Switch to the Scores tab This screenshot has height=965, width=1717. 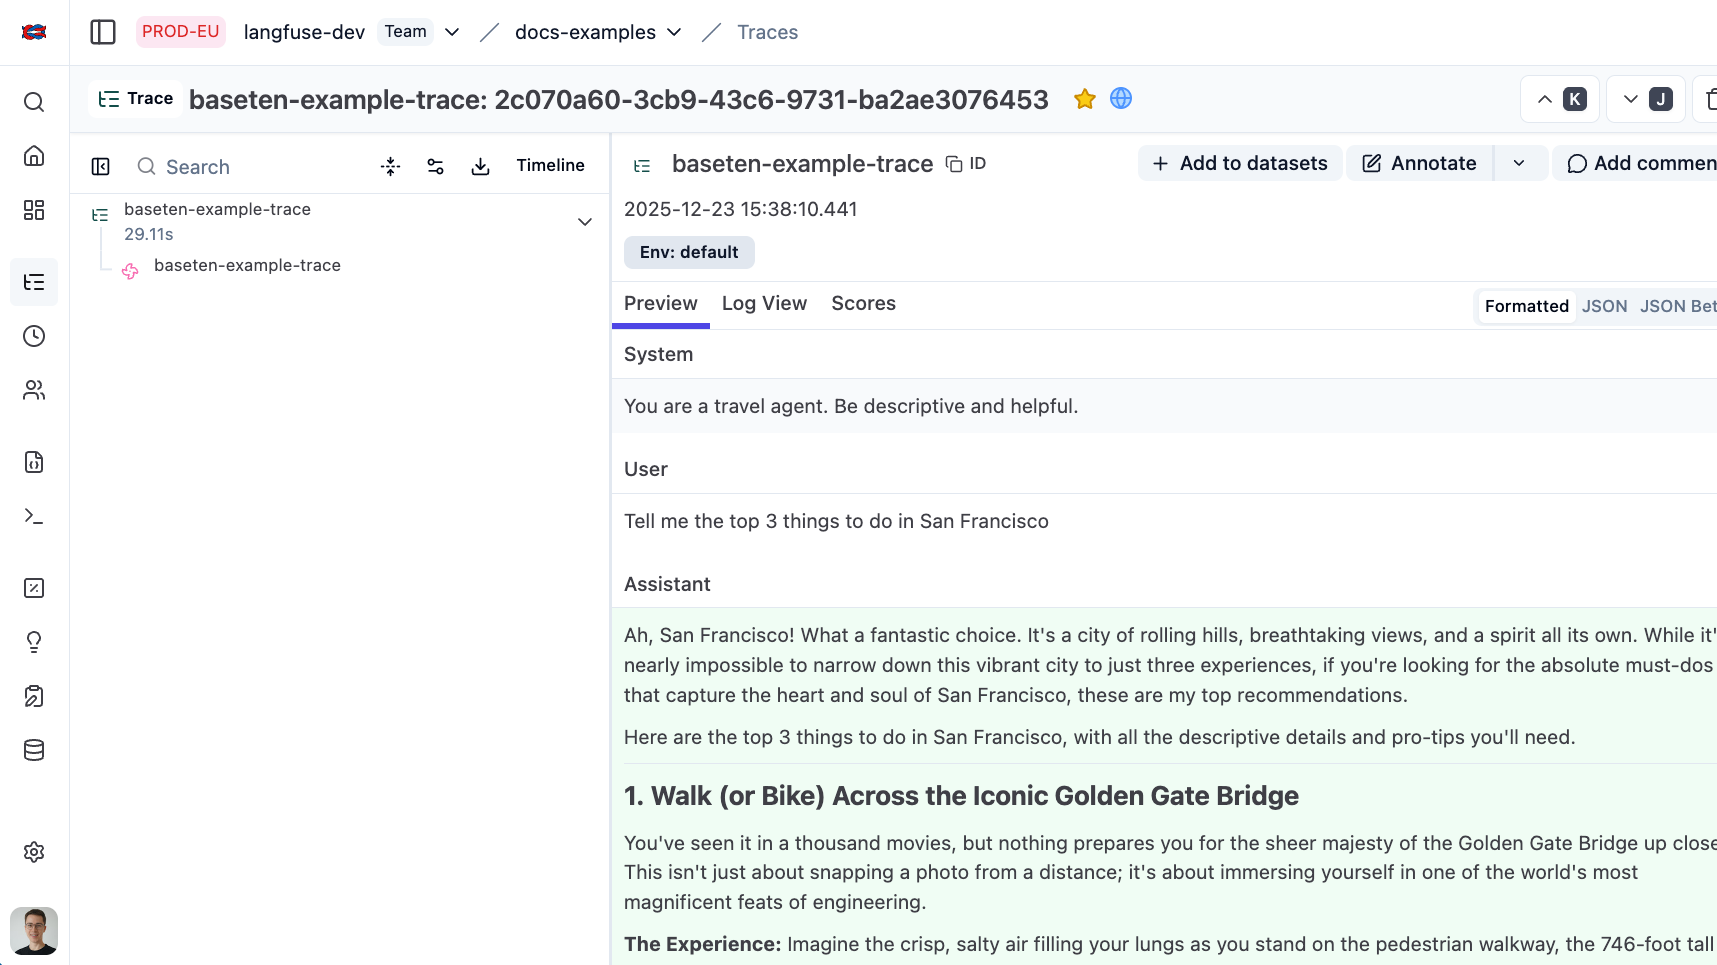pos(862,303)
